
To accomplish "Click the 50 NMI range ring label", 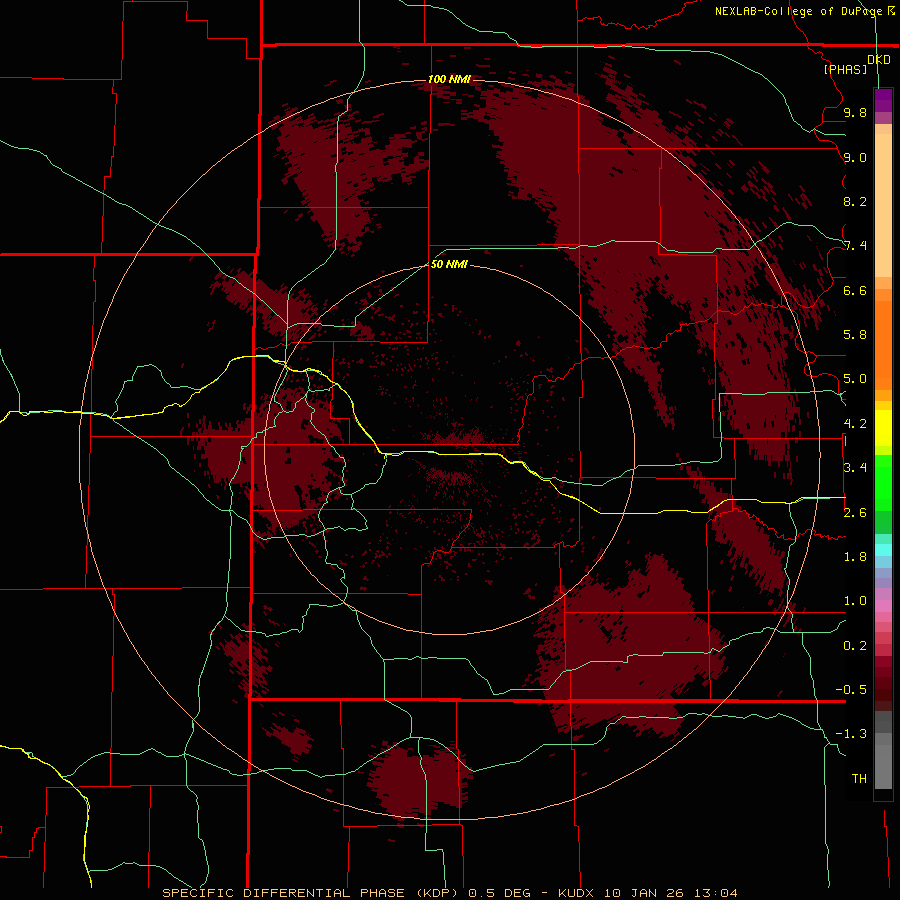I will (449, 264).
